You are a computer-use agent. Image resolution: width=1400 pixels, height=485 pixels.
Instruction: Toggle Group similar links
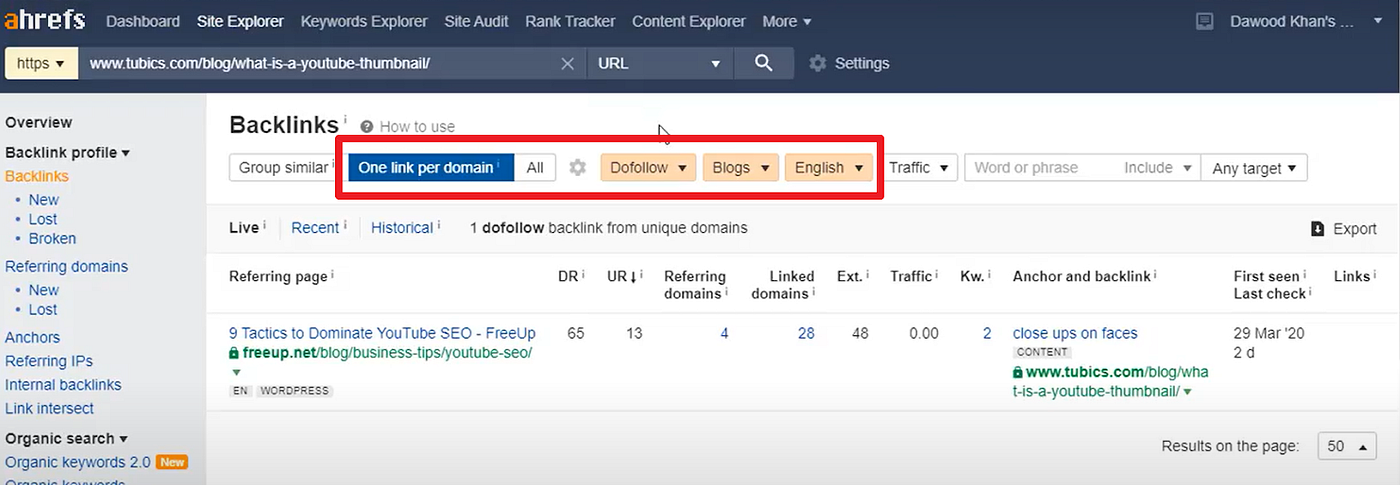(x=283, y=168)
